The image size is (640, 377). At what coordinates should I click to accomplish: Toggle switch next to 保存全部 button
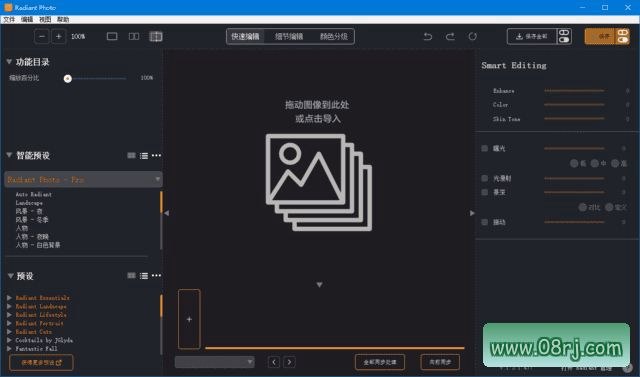(564, 36)
